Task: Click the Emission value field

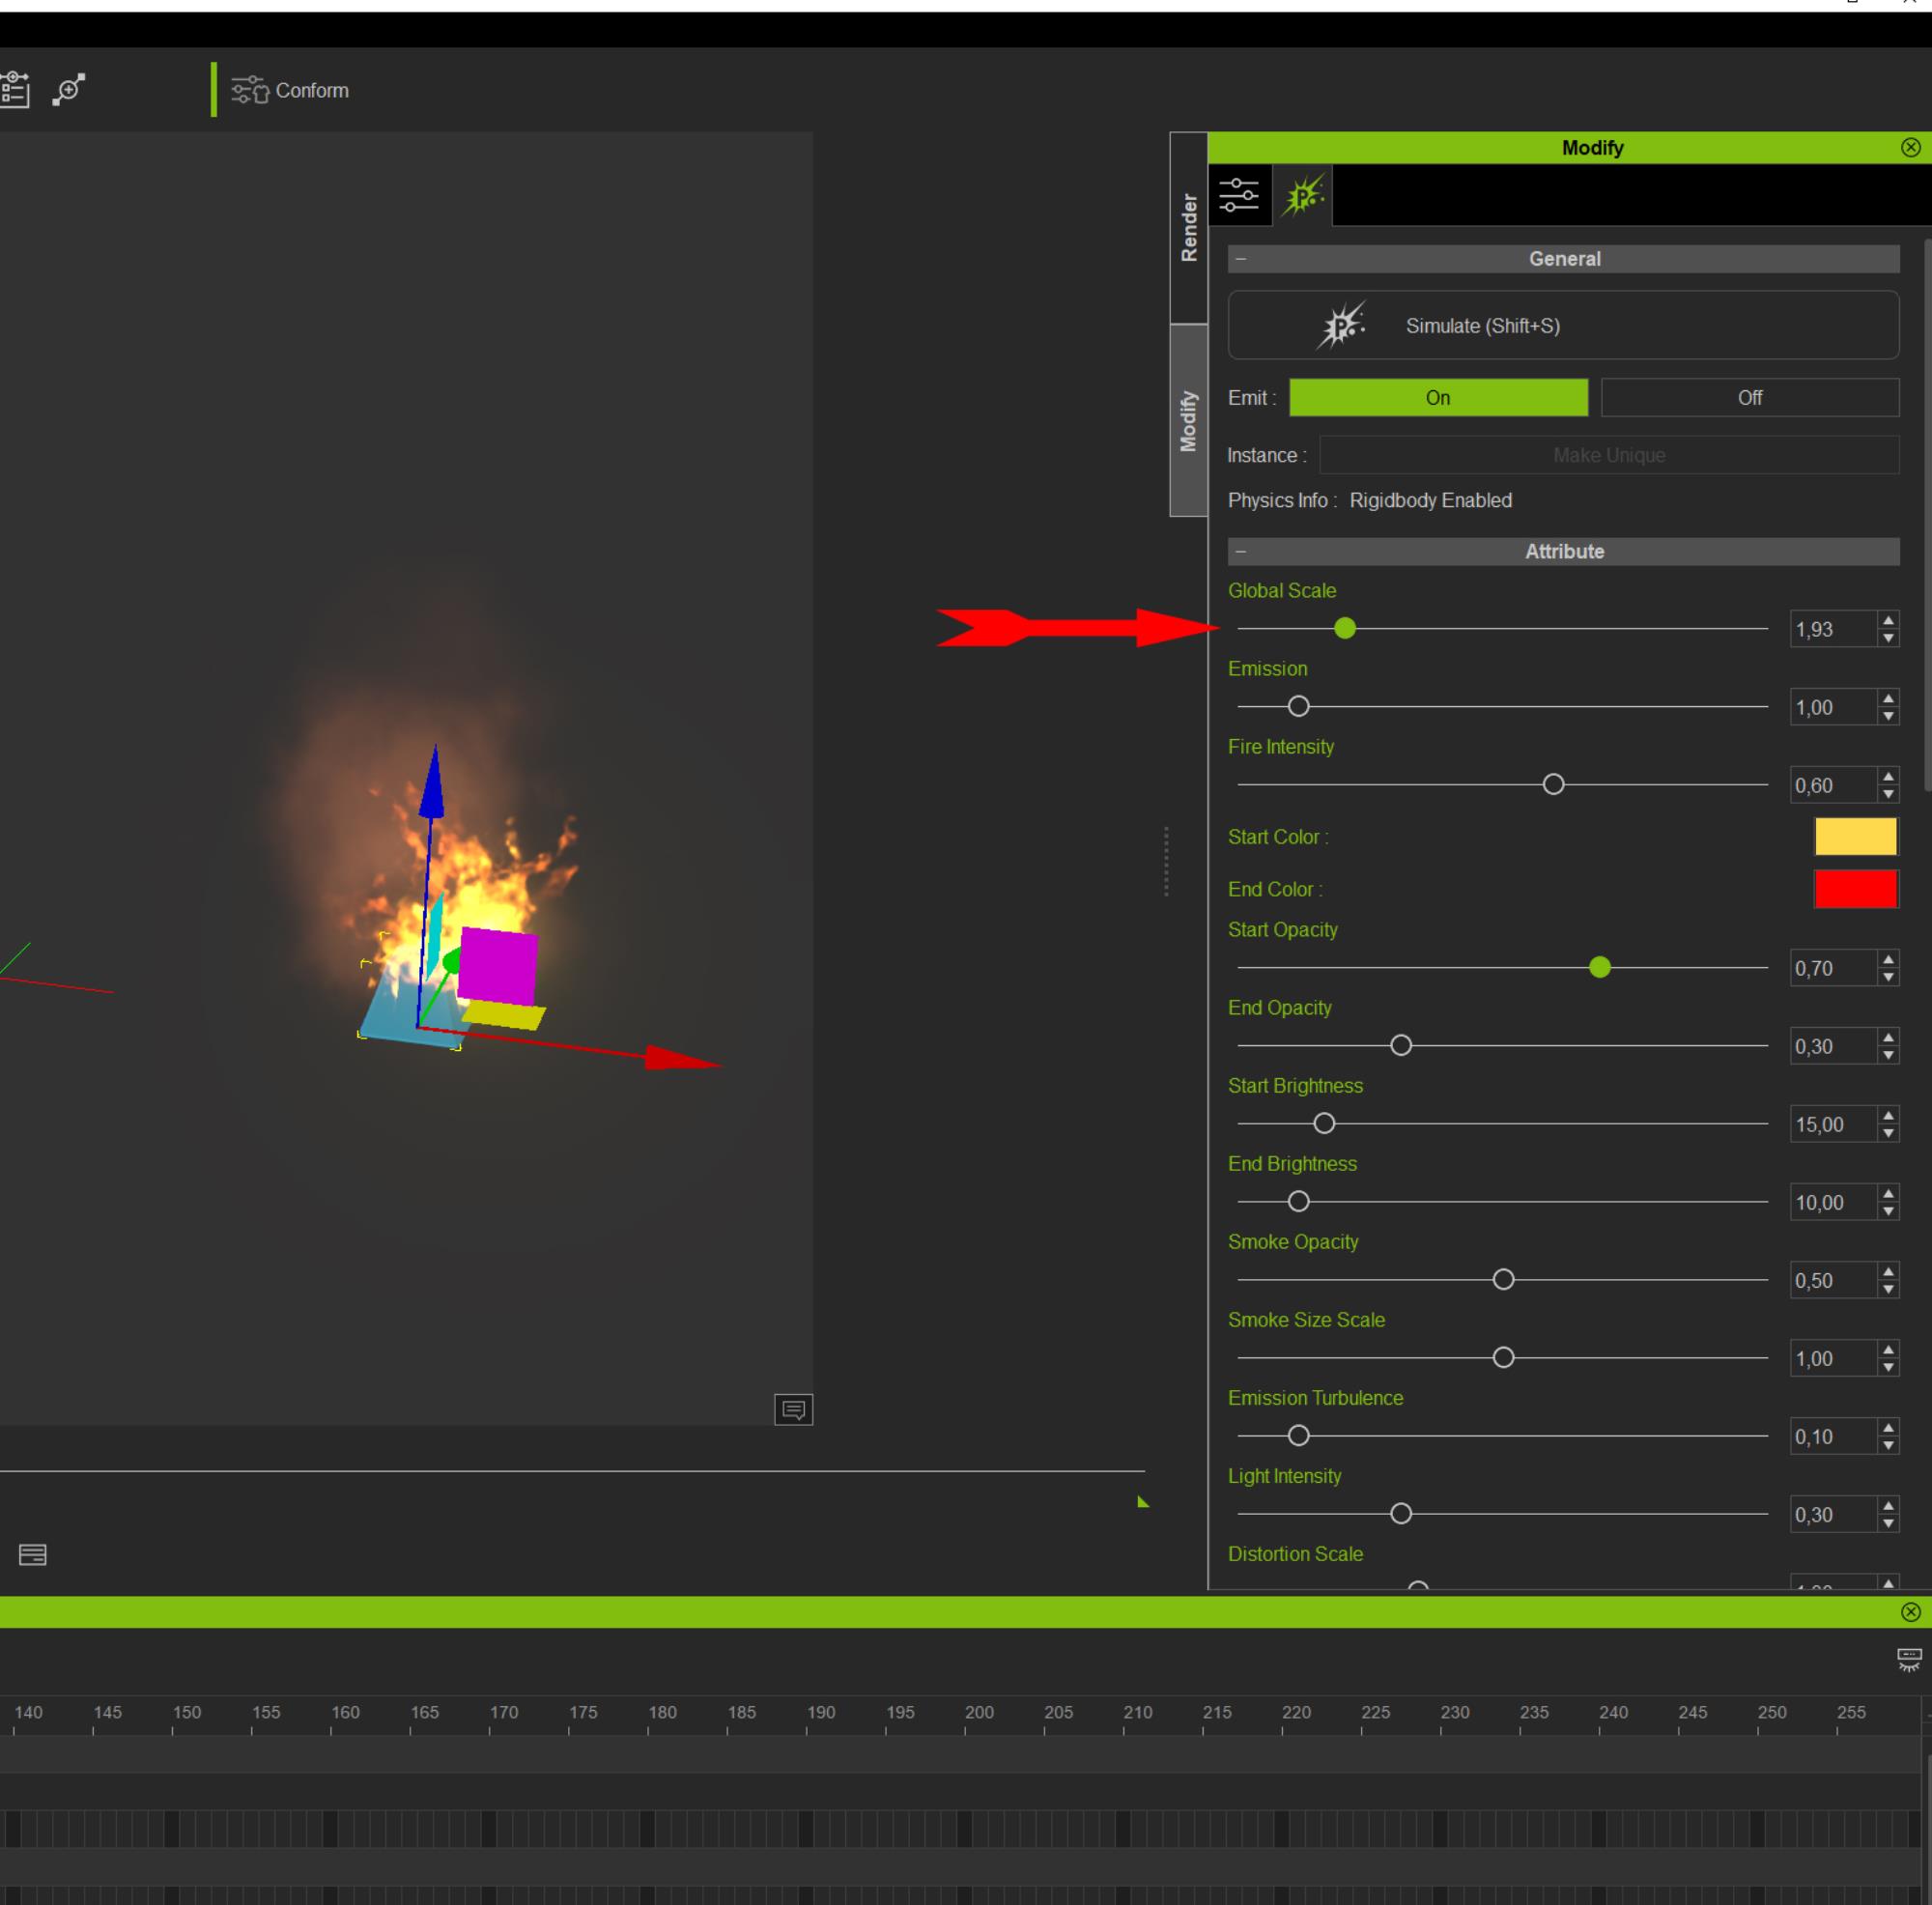Action: tap(1833, 707)
